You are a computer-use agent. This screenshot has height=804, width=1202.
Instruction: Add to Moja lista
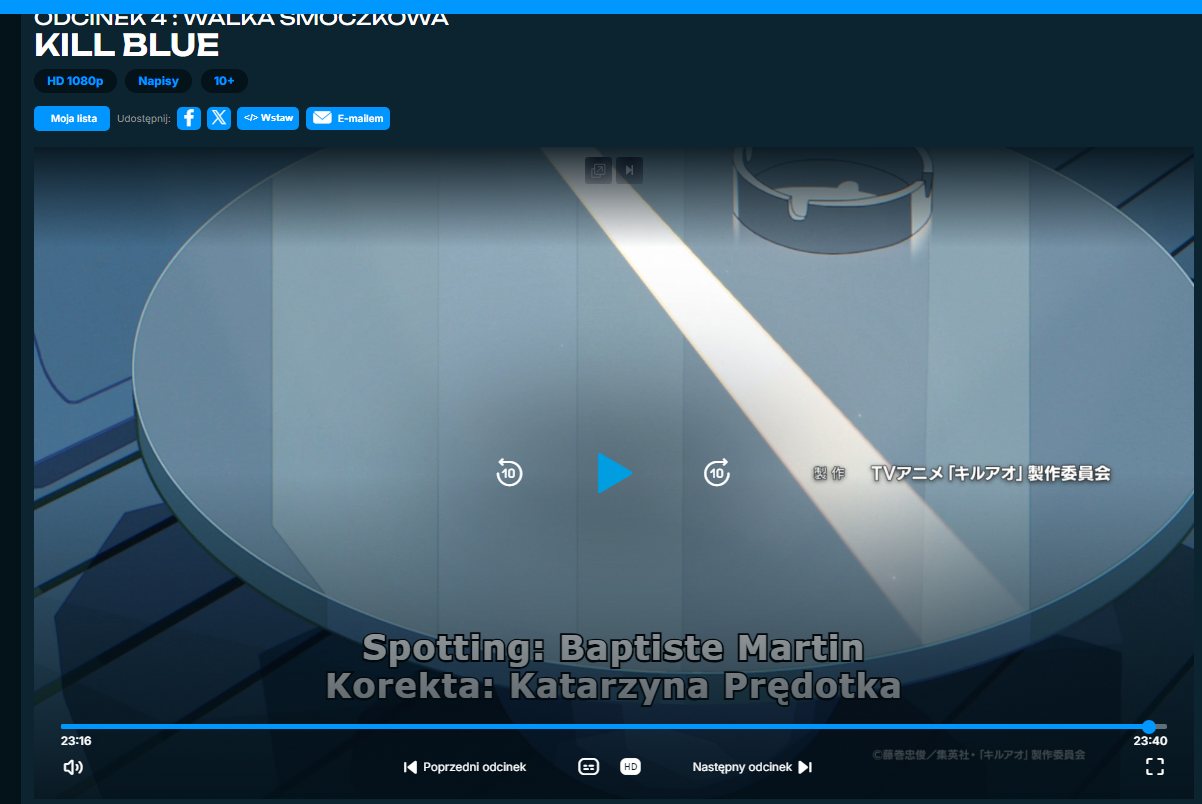(72, 118)
